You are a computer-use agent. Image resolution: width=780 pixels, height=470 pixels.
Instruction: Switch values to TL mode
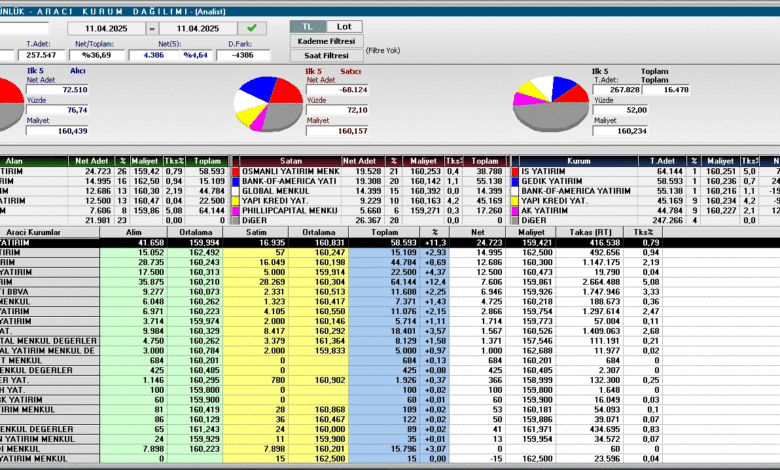tap(308, 26)
